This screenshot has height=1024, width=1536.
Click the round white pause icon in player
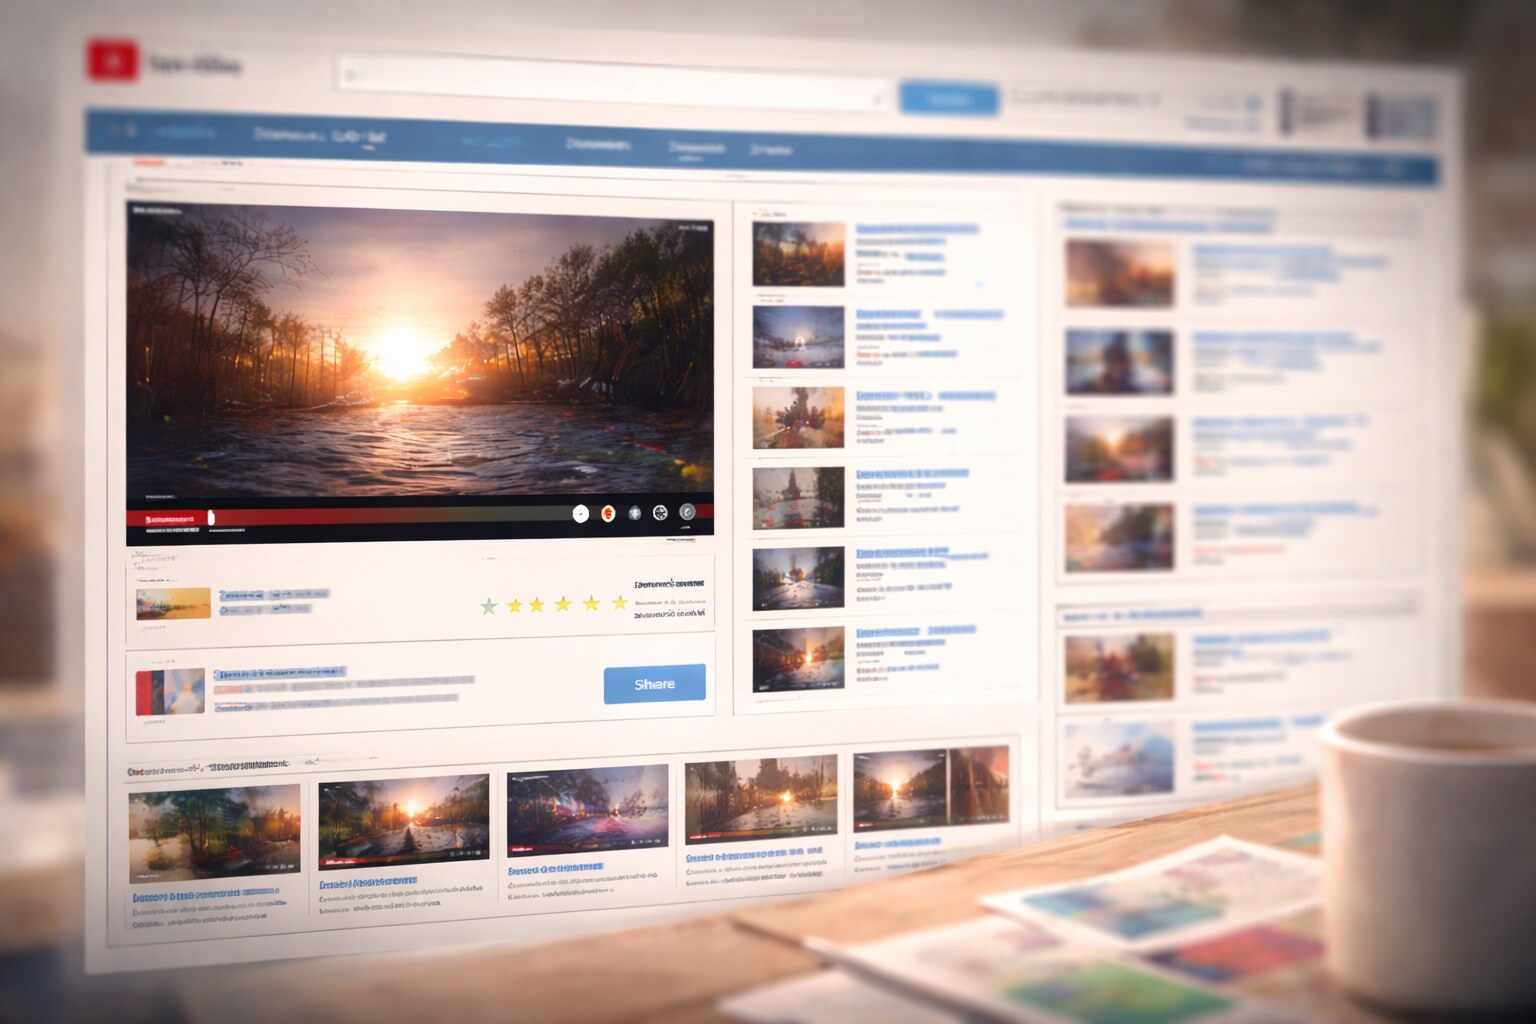point(580,512)
